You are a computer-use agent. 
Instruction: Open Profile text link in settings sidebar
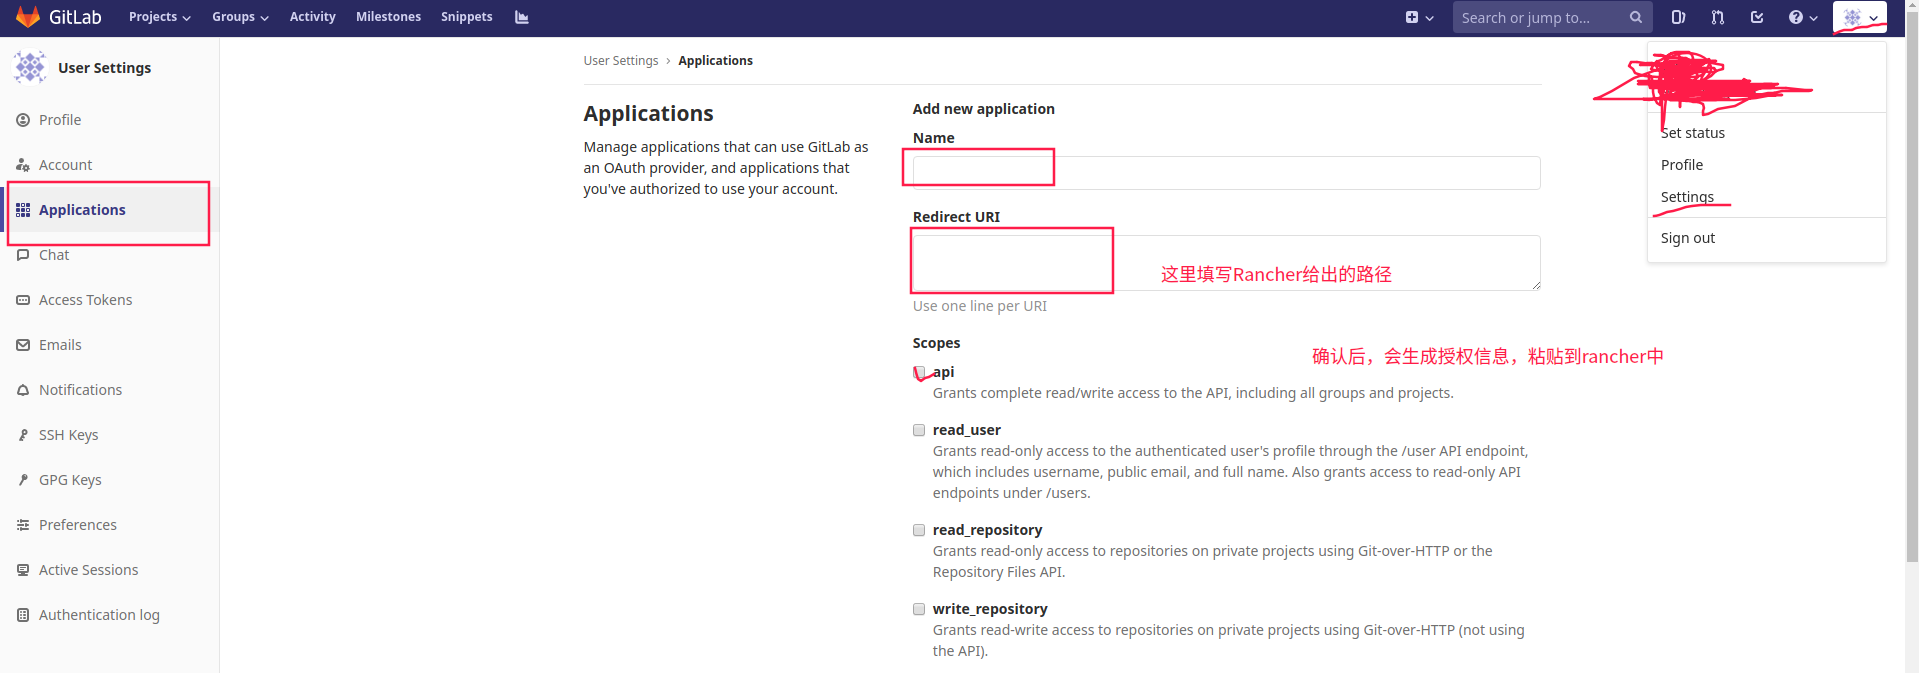coord(60,120)
